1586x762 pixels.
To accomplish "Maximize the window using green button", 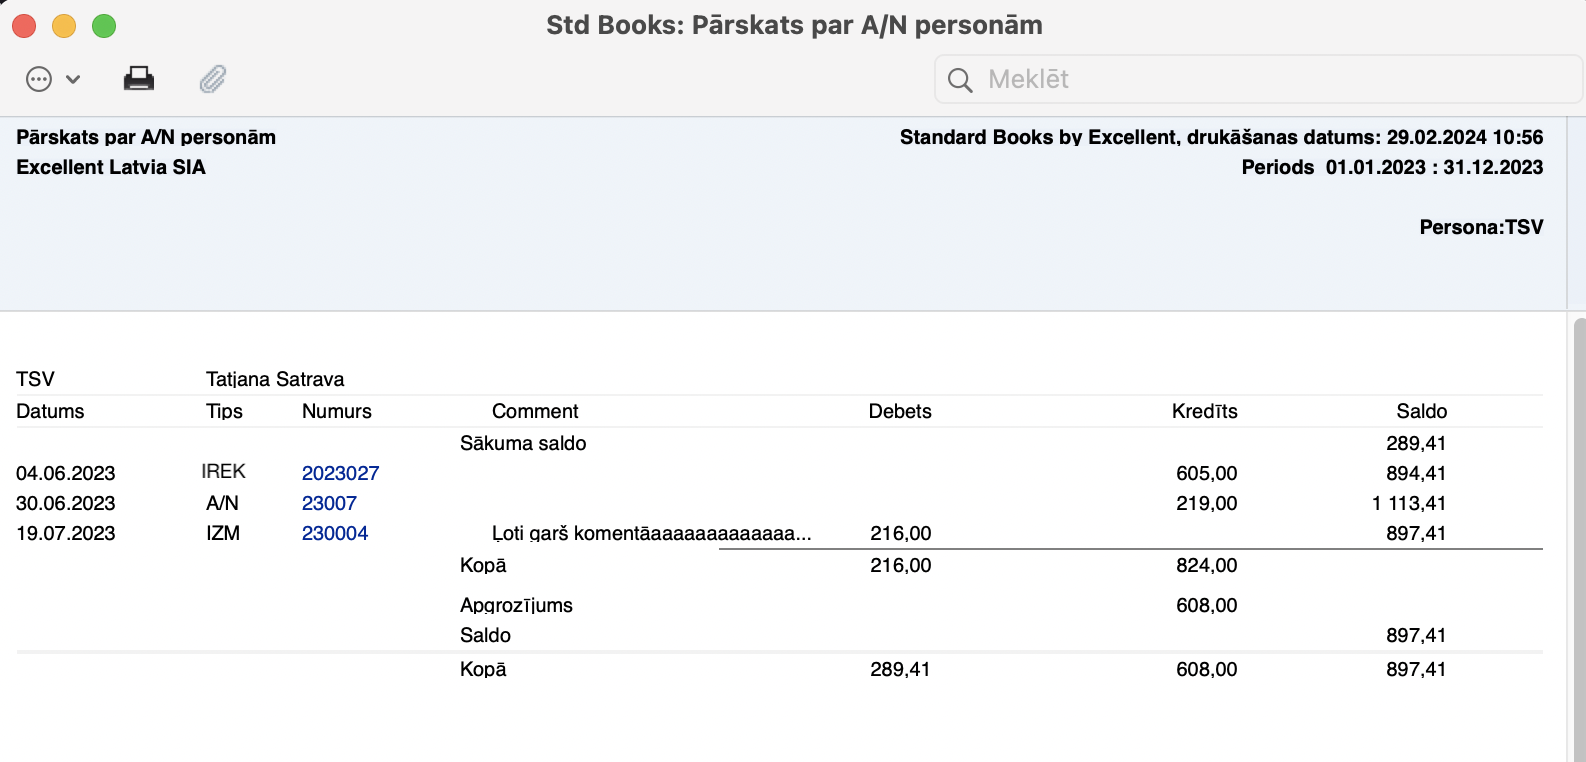I will pyautogui.click(x=104, y=26).
